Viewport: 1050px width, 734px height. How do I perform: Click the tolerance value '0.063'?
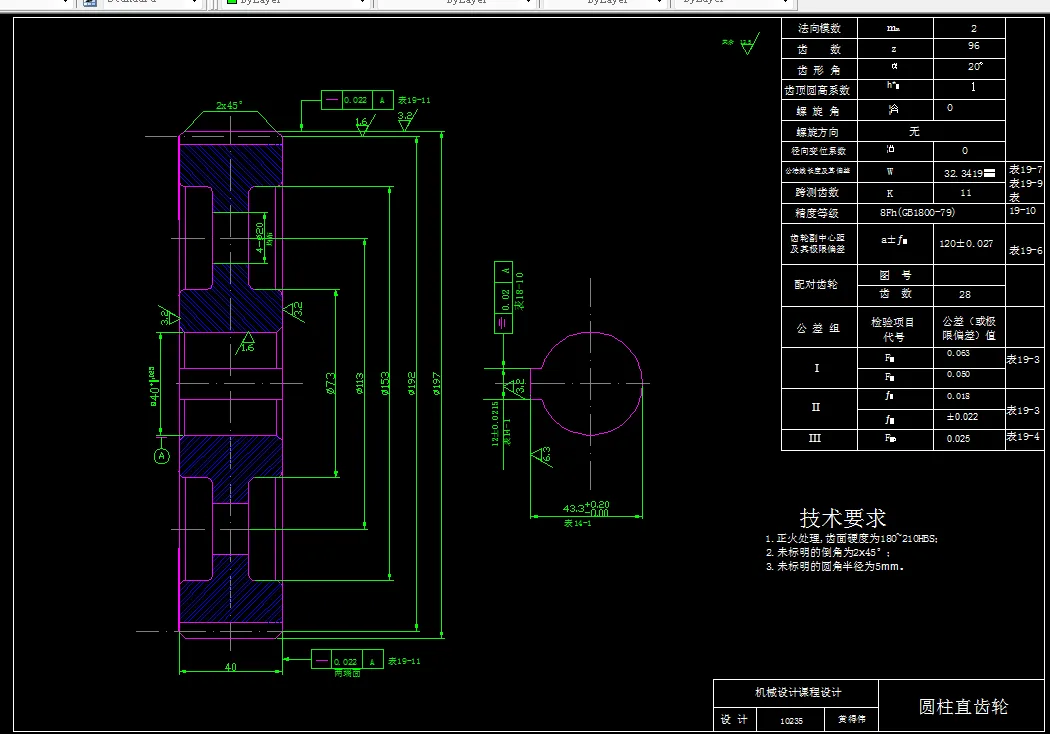coord(958,353)
